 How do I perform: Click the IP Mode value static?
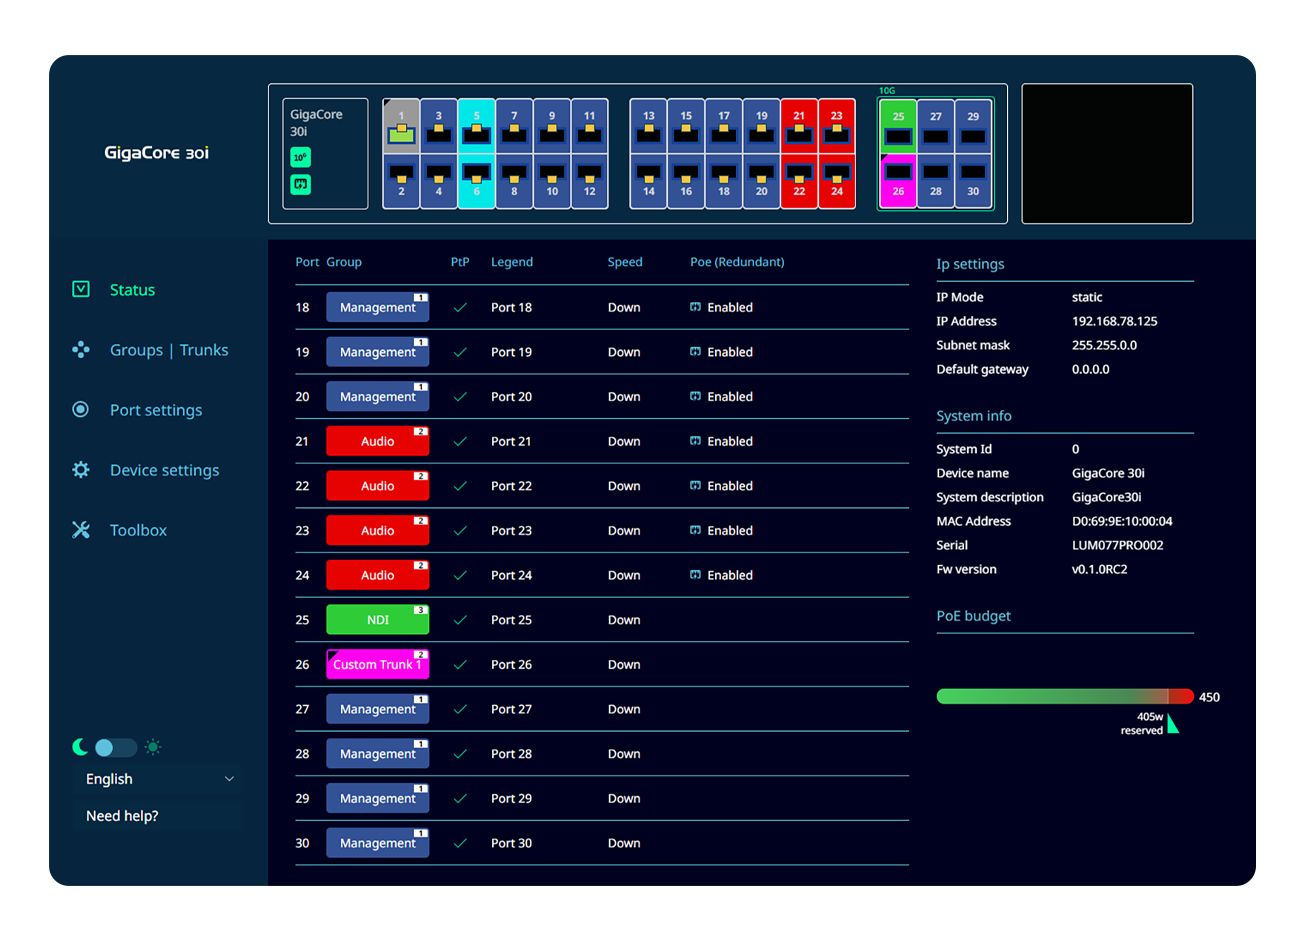(x=1087, y=297)
